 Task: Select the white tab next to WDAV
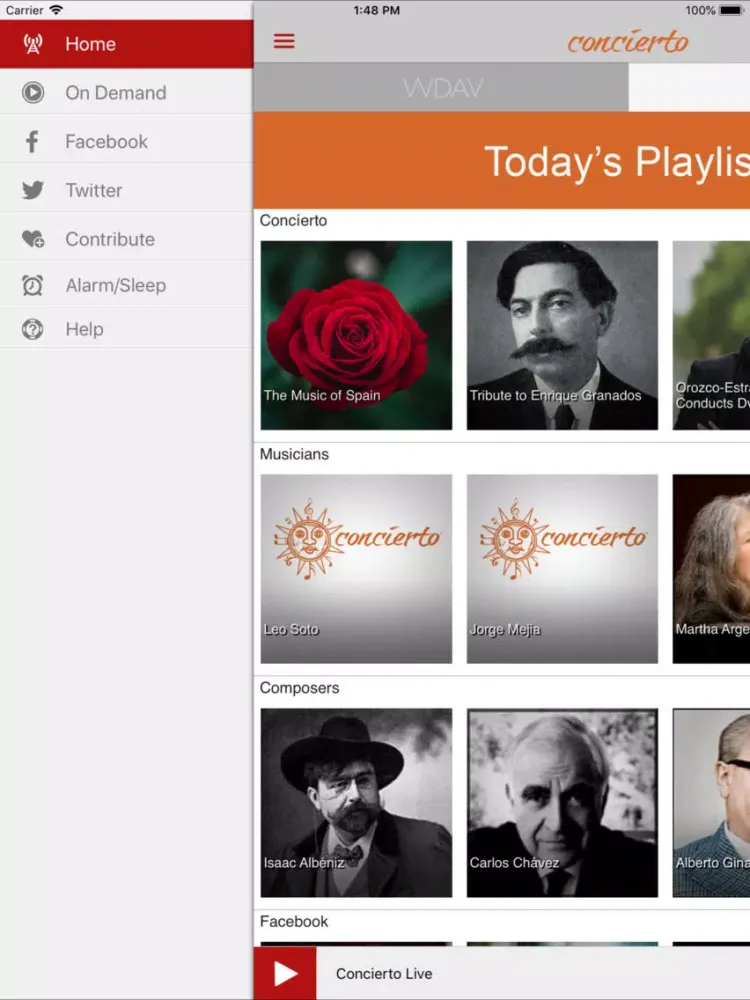click(x=689, y=87)
